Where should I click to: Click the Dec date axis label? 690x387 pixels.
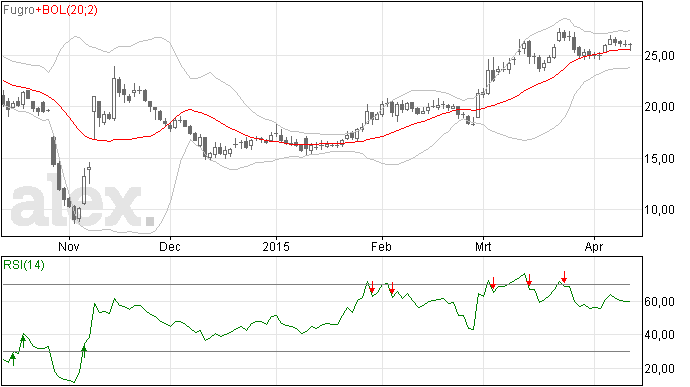point(170,247)
